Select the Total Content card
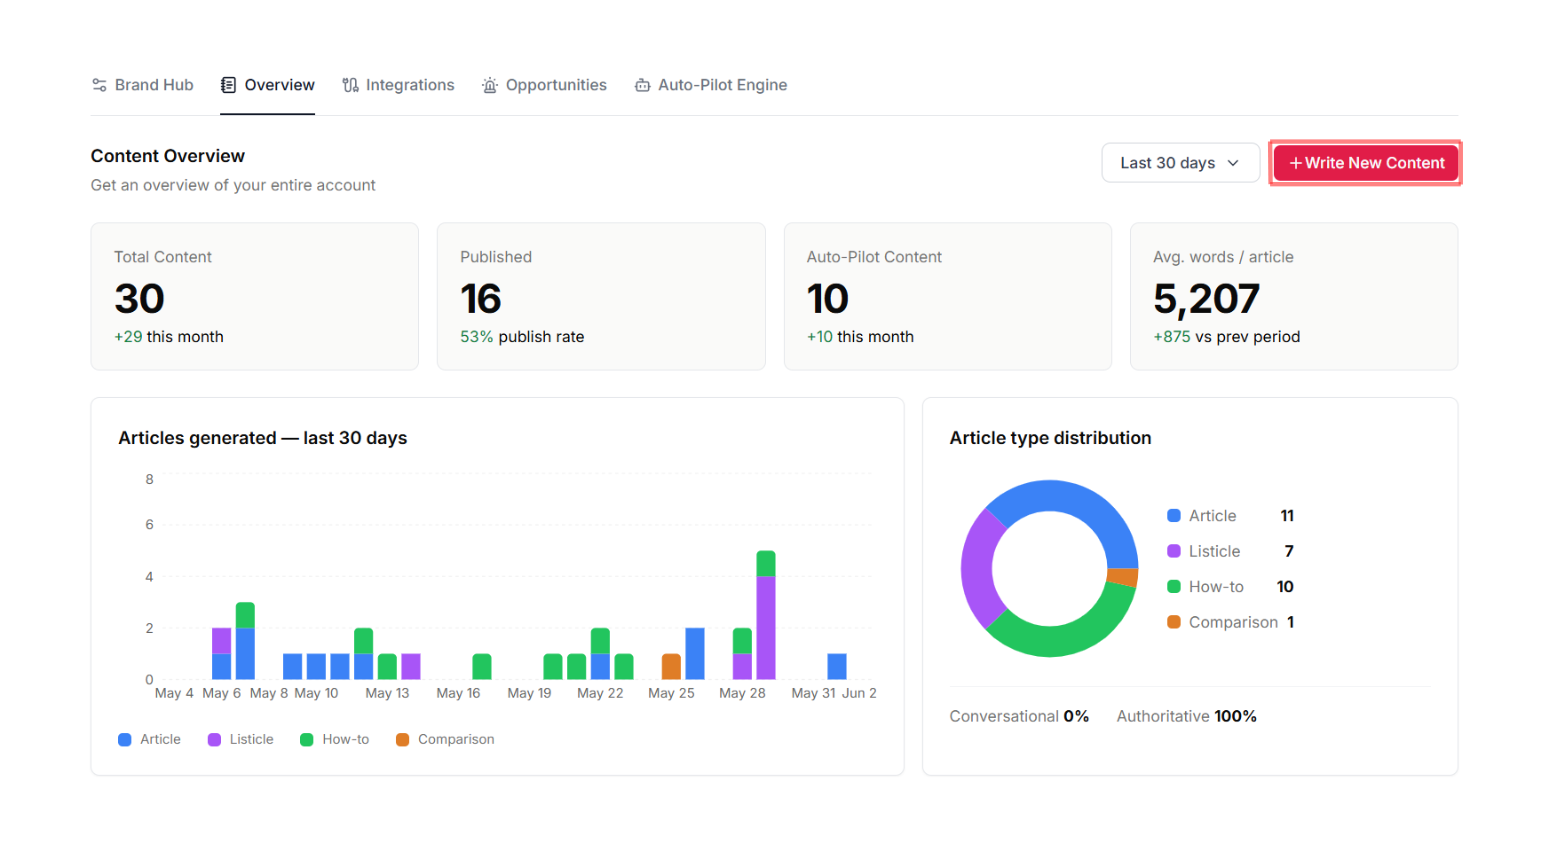1546x843 pixels. pos(255,296)
